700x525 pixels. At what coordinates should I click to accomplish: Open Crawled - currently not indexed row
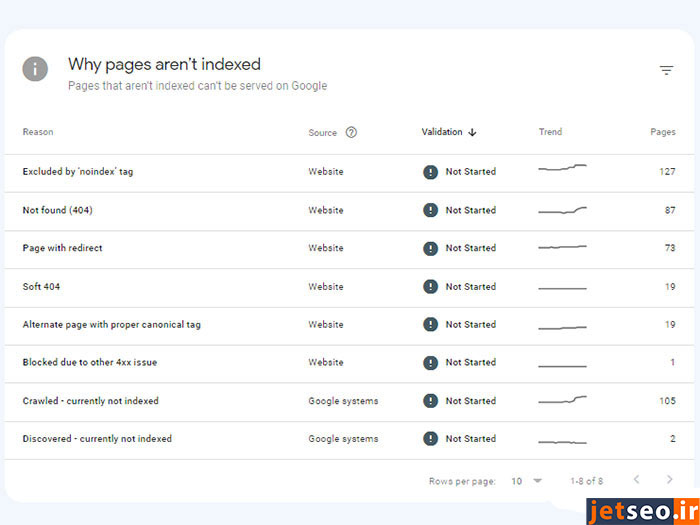pos(90,401)
